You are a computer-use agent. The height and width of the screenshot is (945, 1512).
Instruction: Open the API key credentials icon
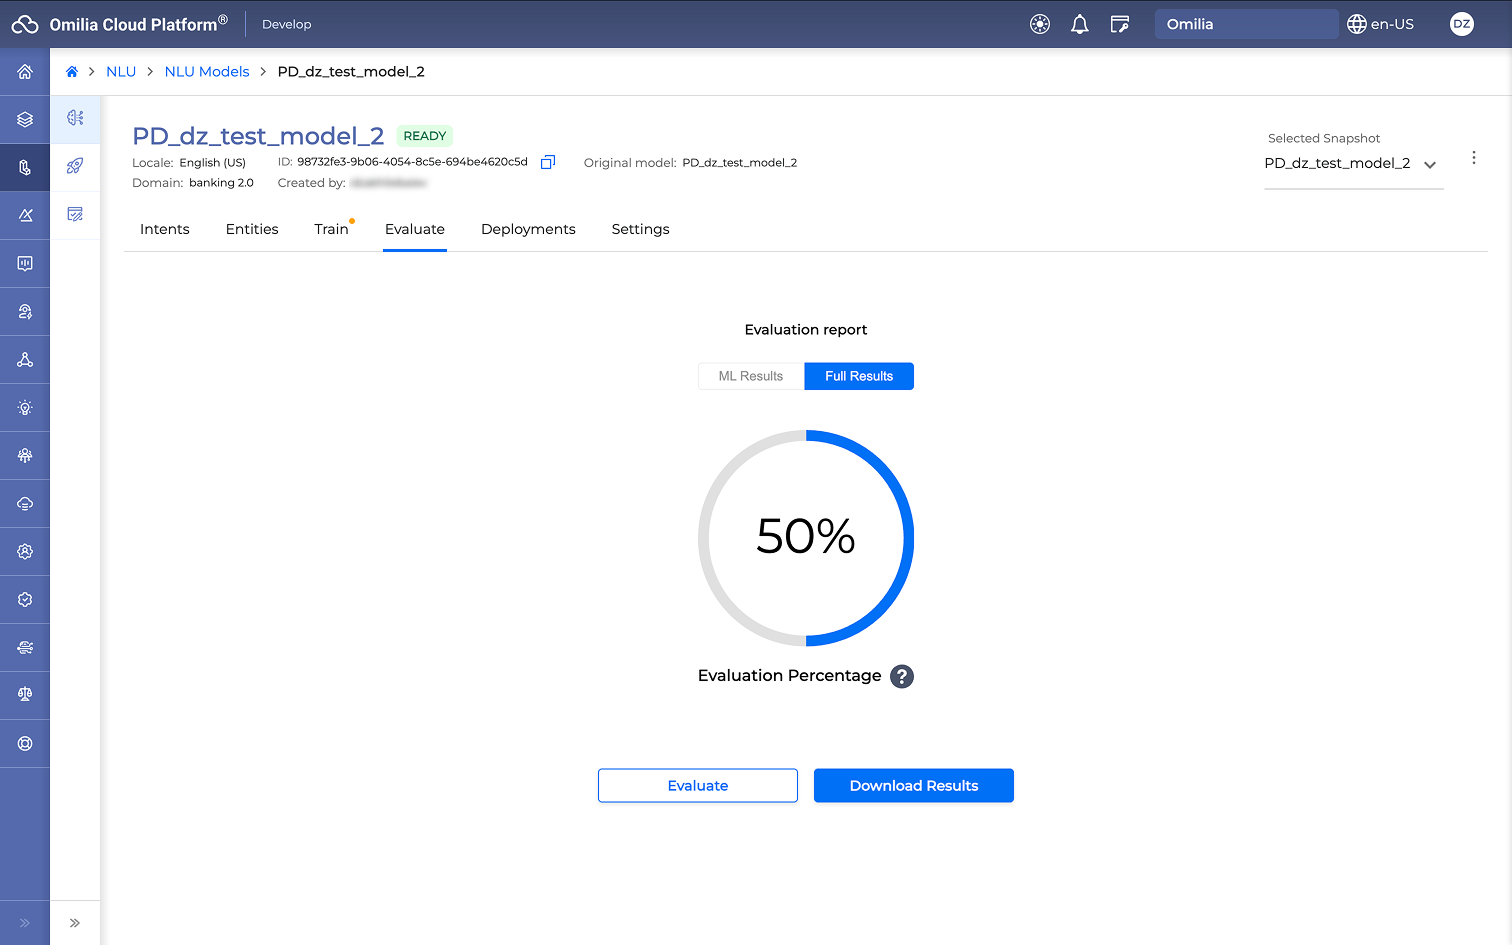[1120, 25]
